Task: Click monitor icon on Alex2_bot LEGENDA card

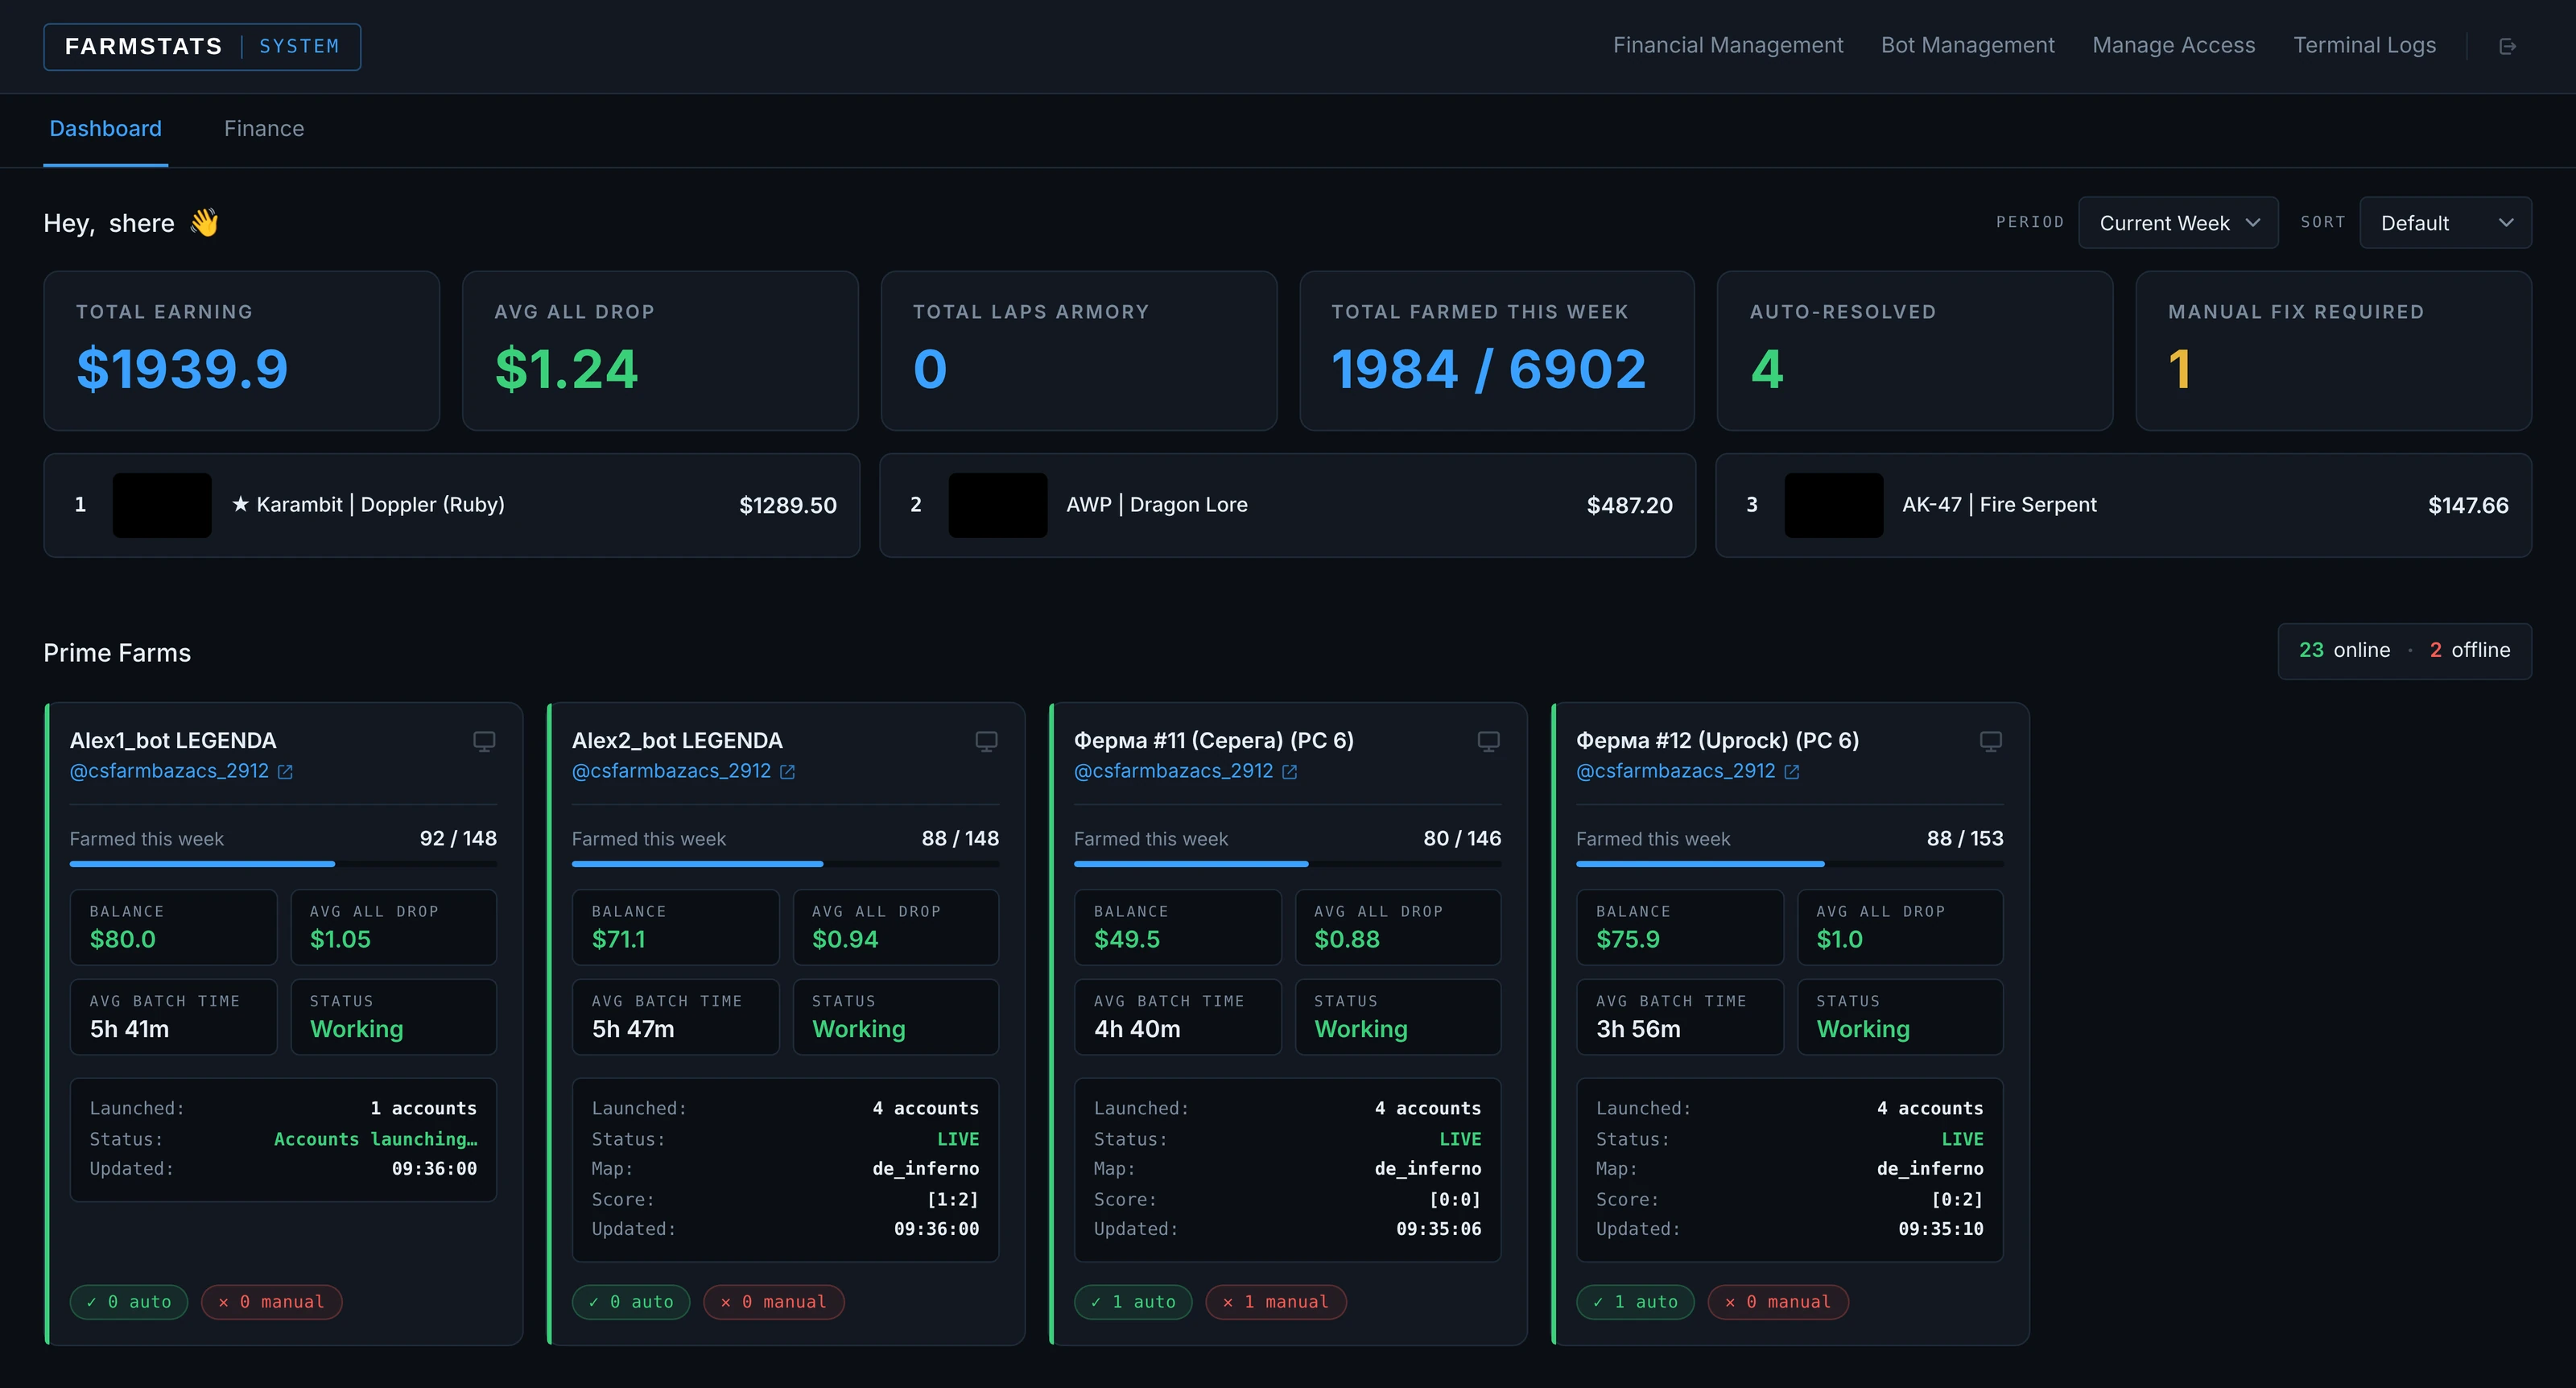Action: point(986,741)
